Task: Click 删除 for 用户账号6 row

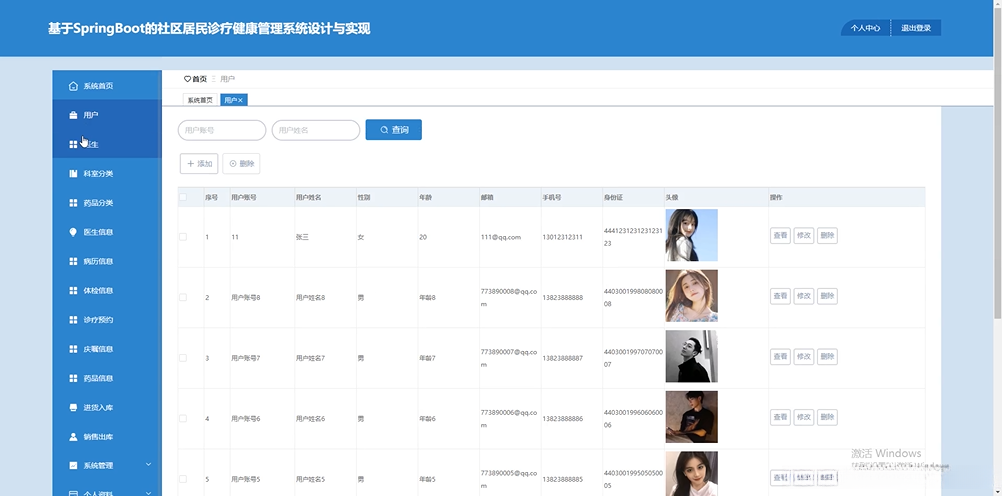Action: tap(827, 417)
